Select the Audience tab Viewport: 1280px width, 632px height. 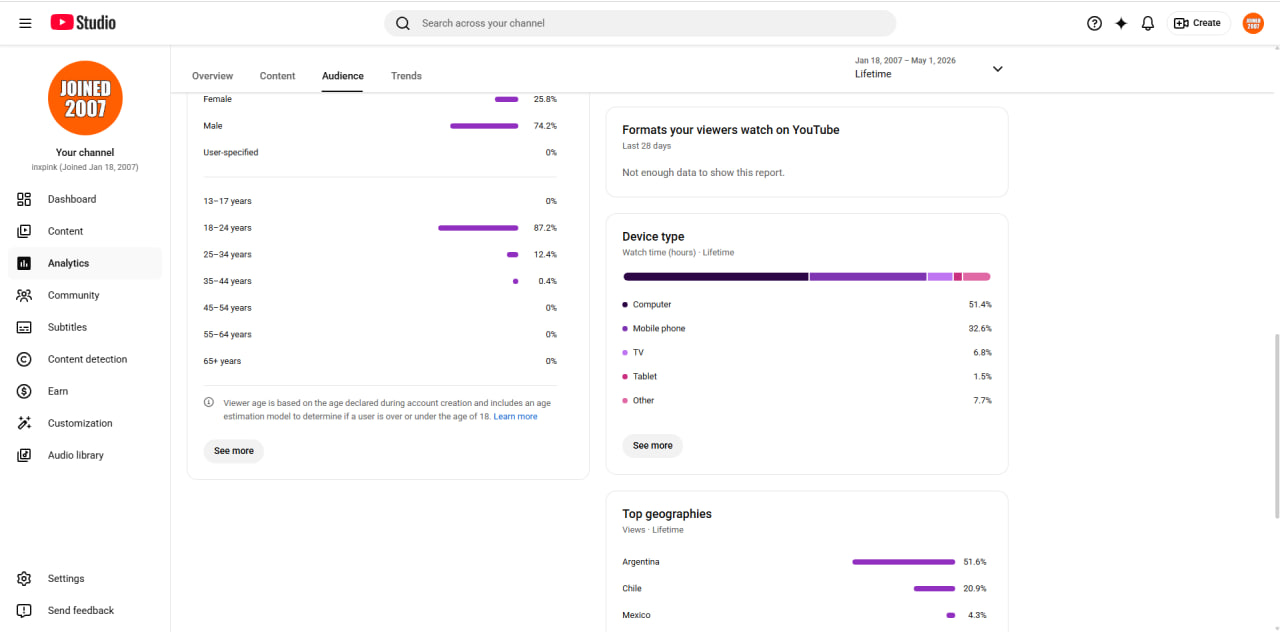click(x=343, y=76)
